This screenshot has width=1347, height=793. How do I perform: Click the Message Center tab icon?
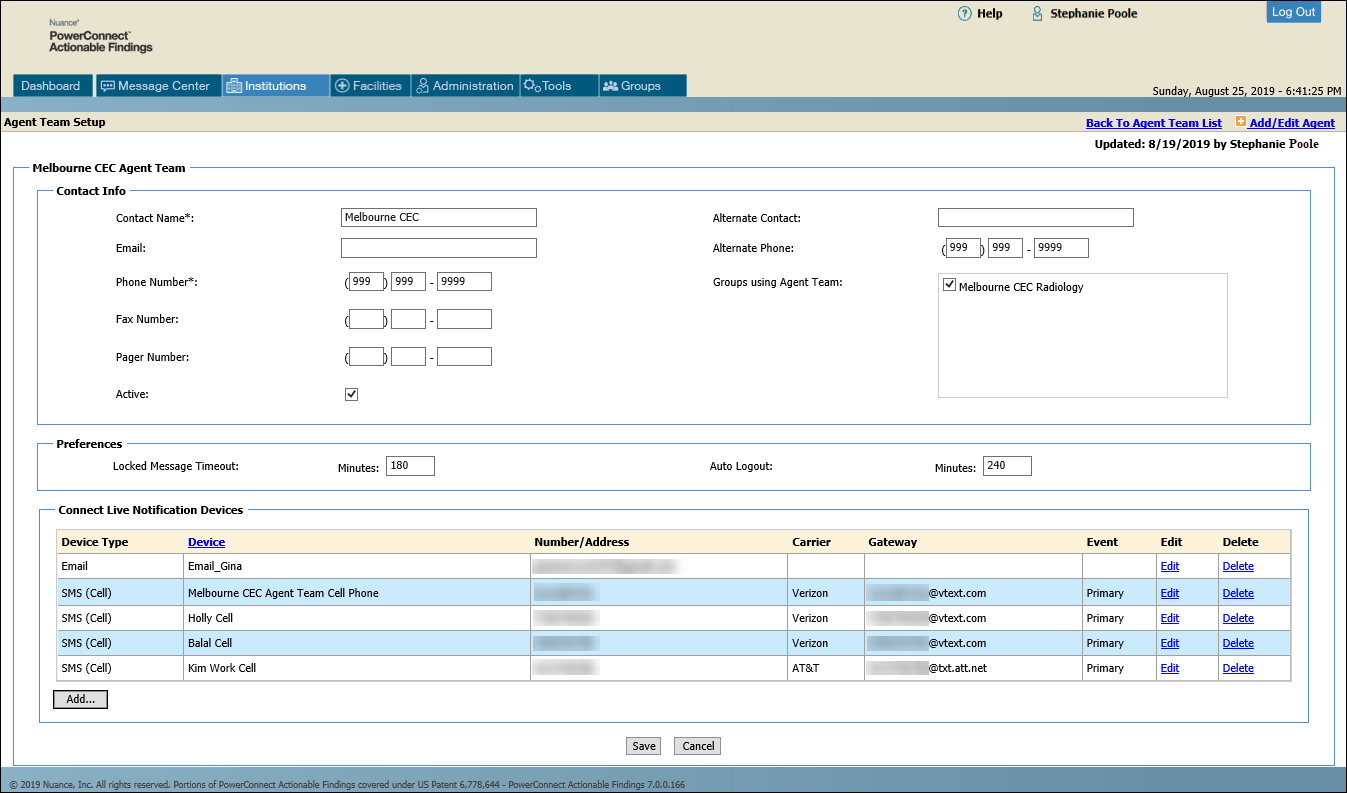click(x=107, y=86)
